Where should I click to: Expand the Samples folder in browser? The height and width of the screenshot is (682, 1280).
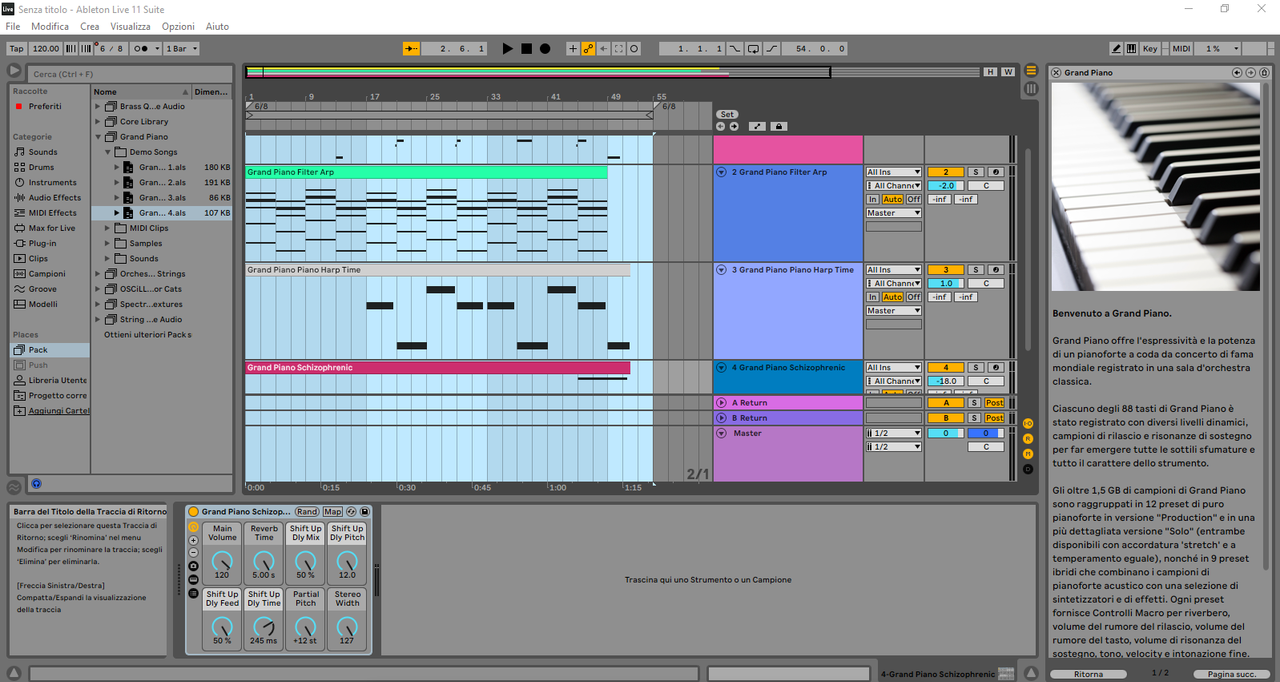coord(109,243)
